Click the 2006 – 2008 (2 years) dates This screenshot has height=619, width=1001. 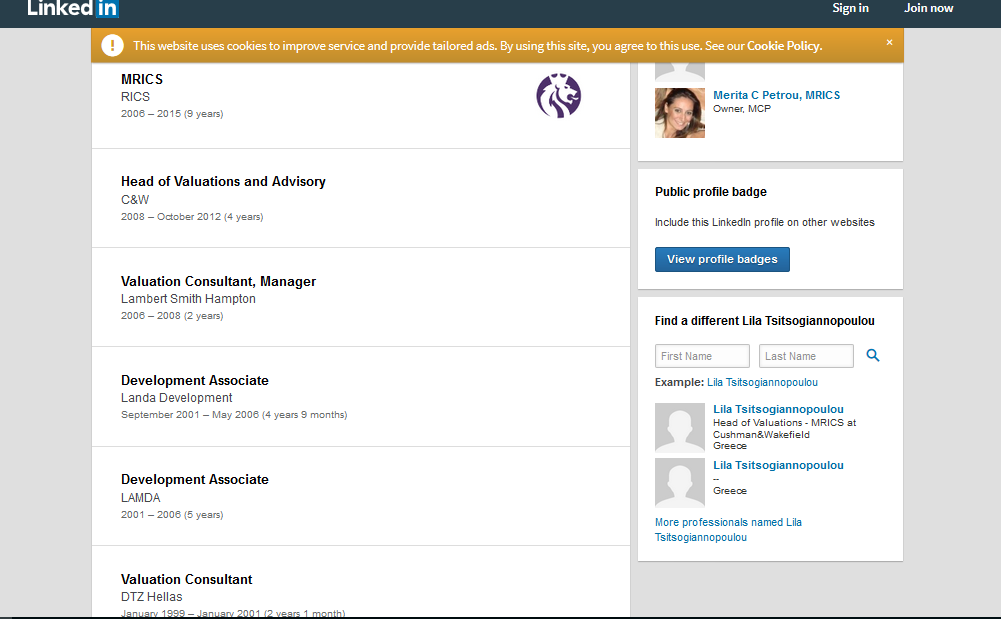(172, 316)
